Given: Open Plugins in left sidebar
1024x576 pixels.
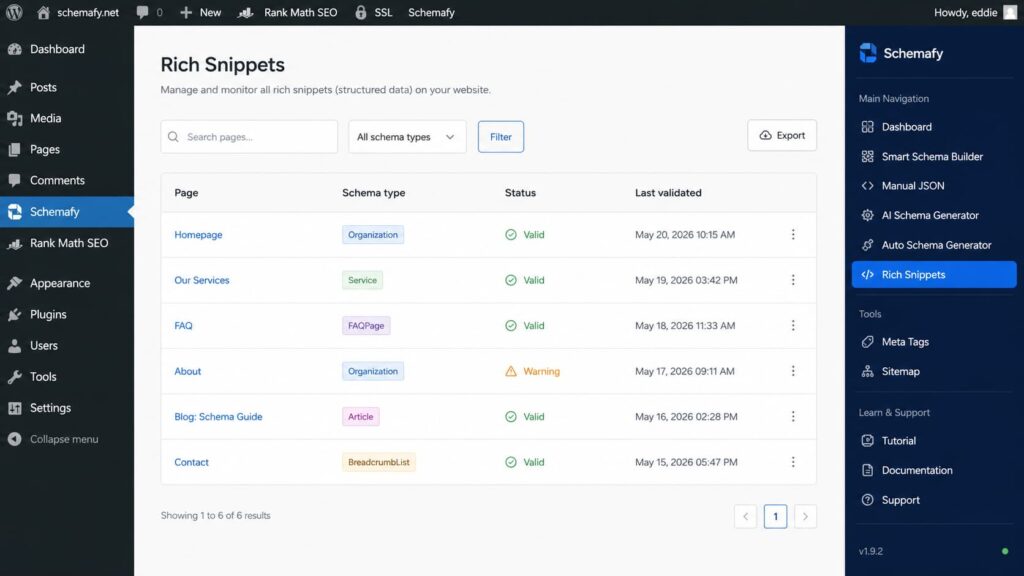Looking at the screenshot, I should pos(67,314).
